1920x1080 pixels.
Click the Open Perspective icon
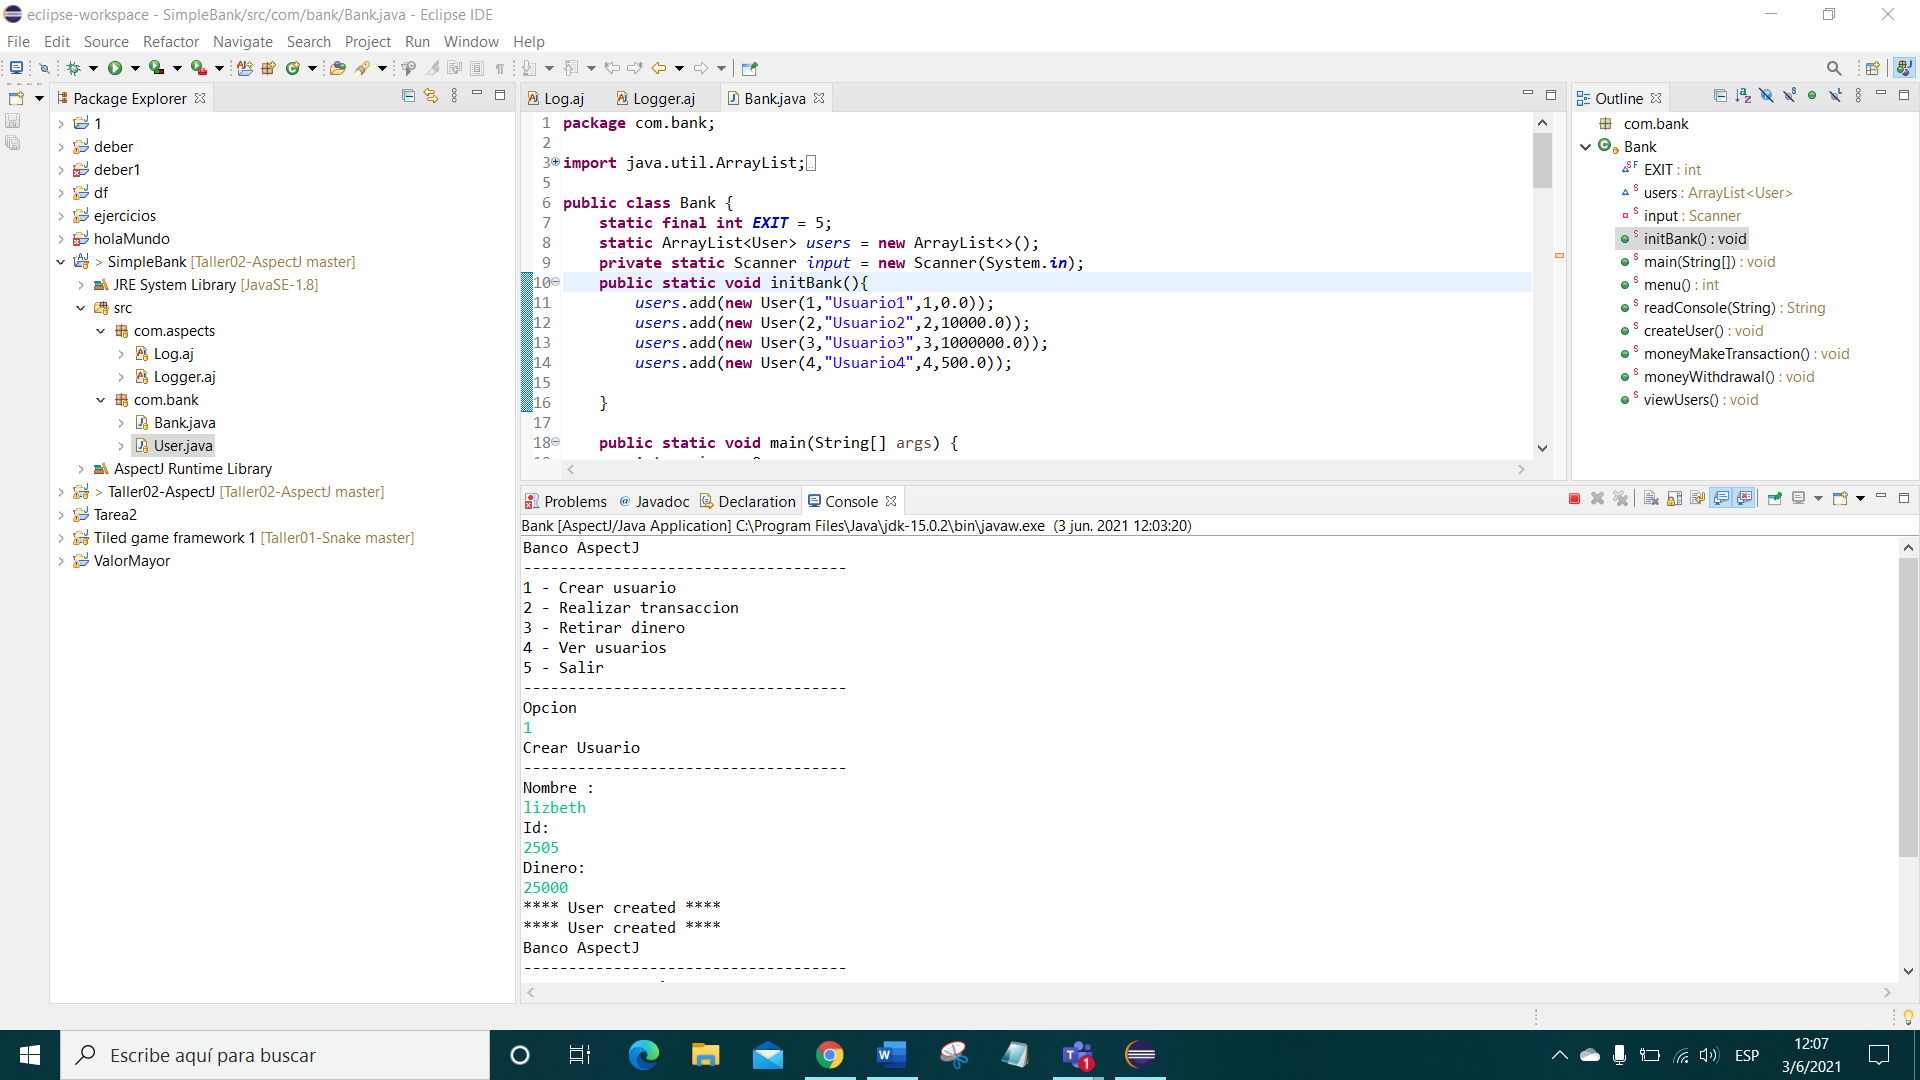pyautogui.click(x=1872, y=68)
